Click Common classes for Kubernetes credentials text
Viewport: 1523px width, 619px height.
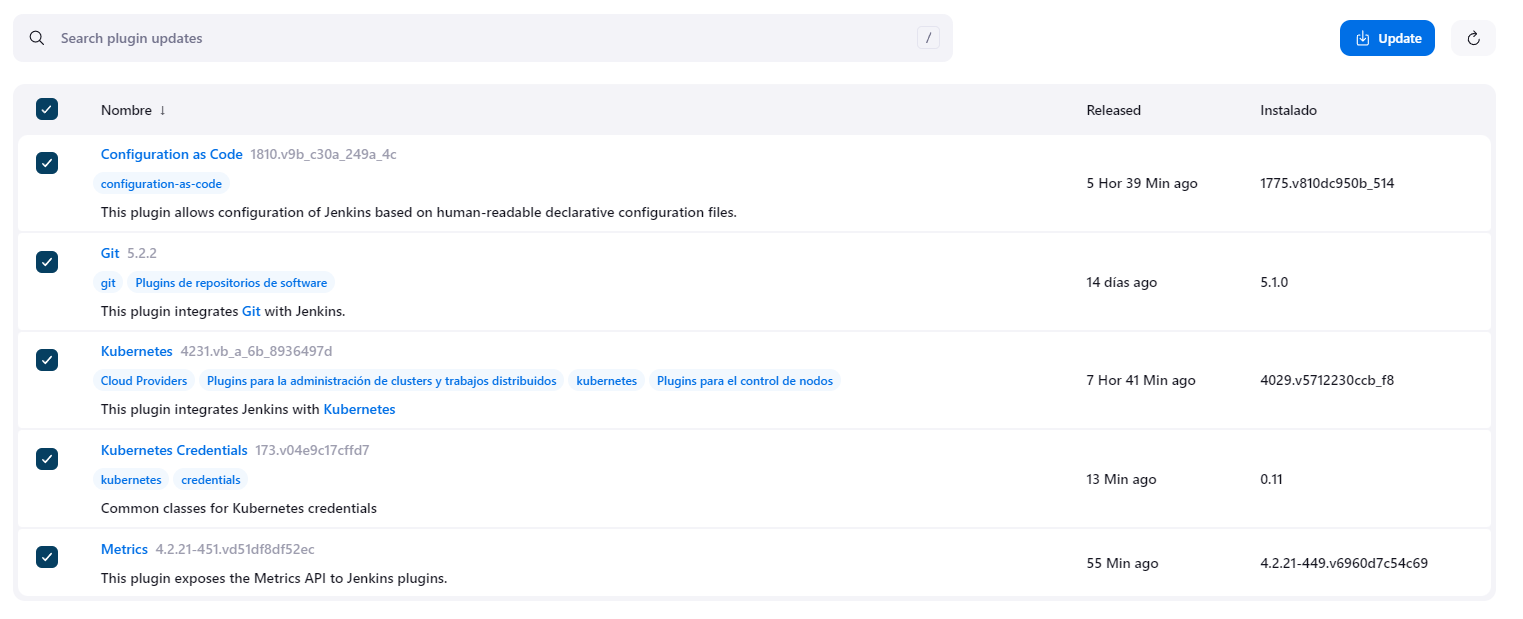point(239,508)
